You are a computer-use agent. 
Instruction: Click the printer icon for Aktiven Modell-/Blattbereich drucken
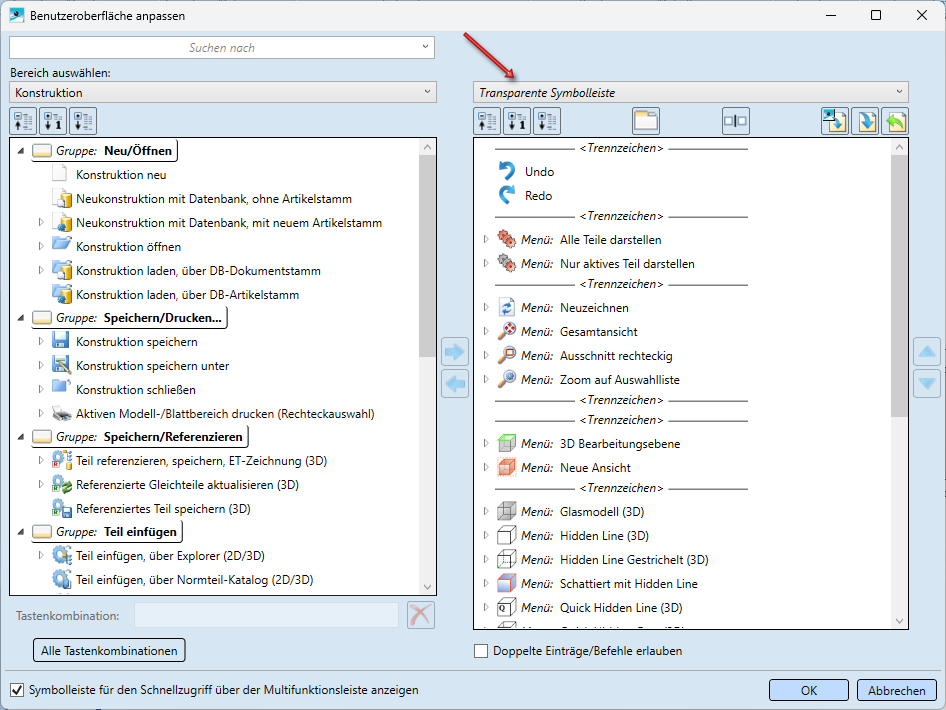pyautogui.click(x=61, y=413)
